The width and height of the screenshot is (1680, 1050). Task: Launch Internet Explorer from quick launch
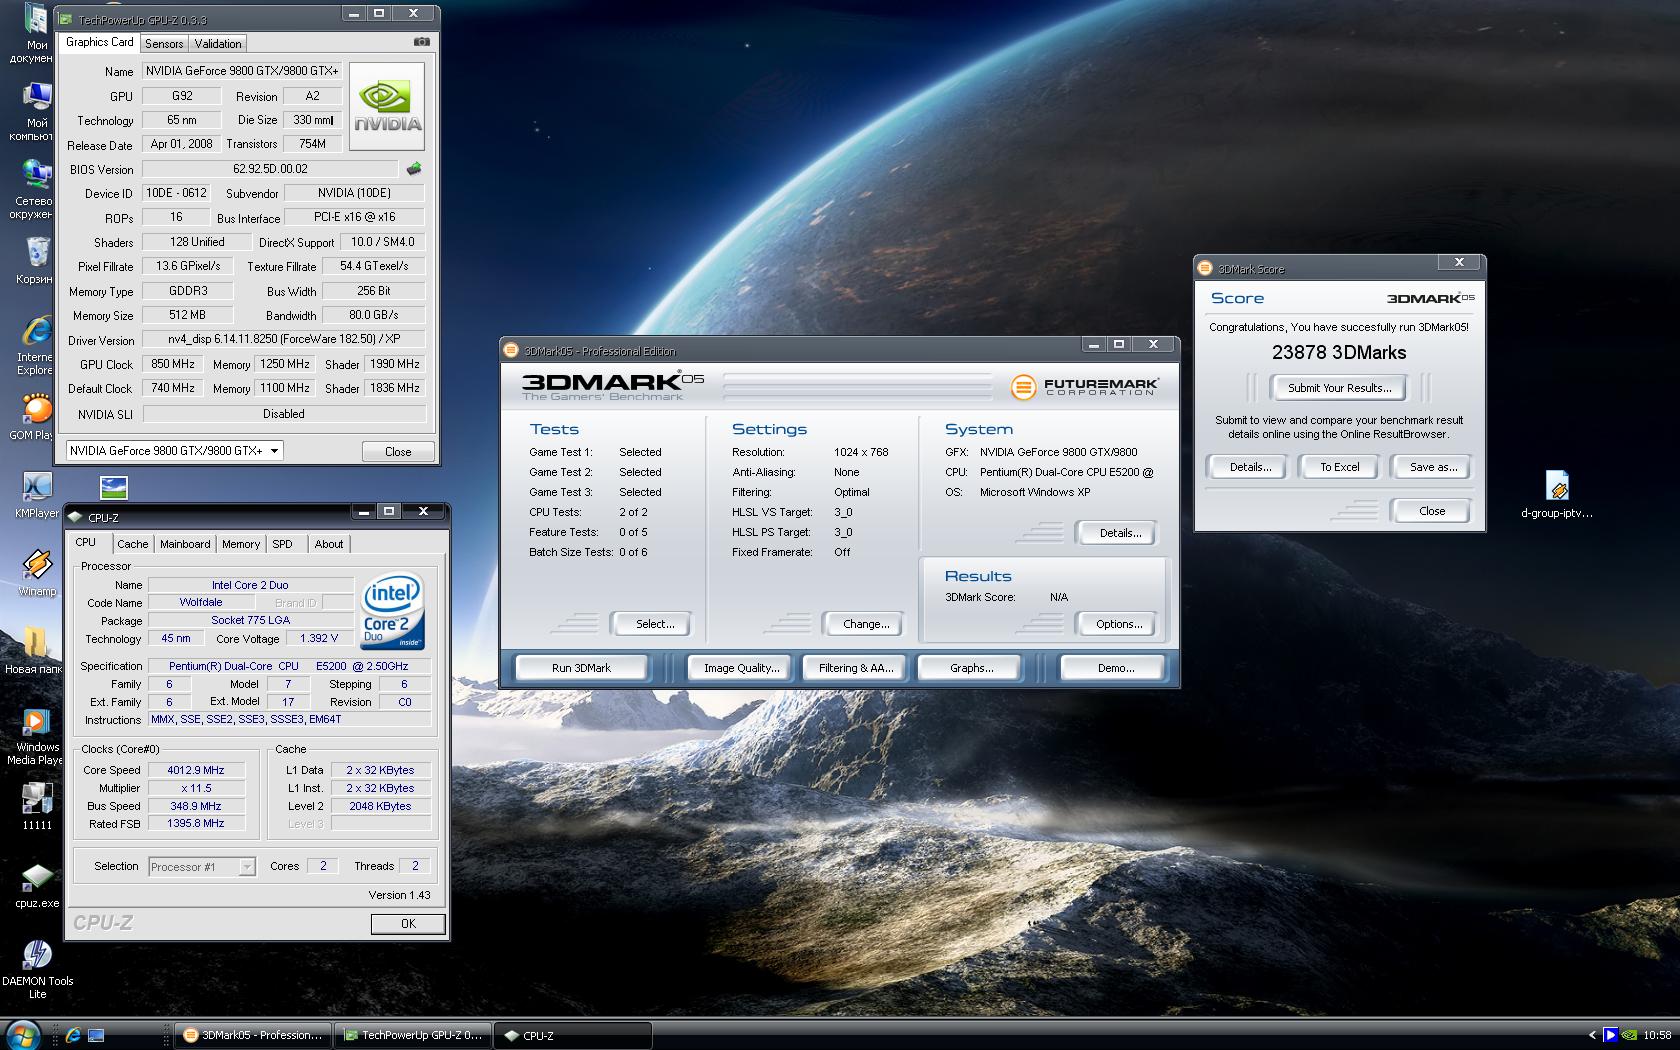(73, 1035)
